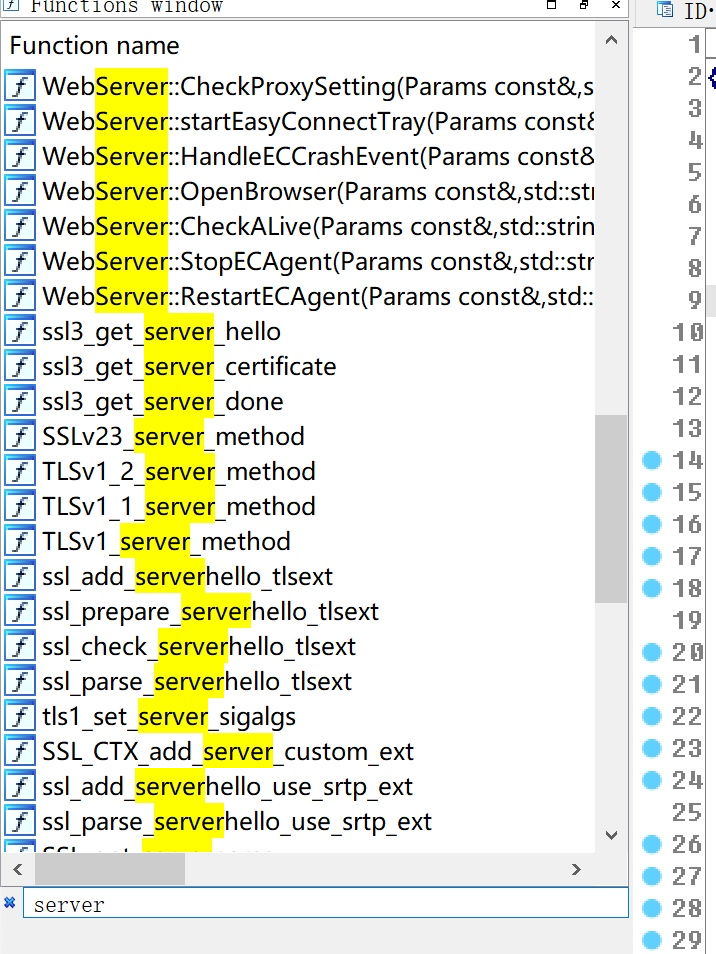This screenshot has height=954, width=716.
Task: Click function icon beside WebServer::CheckProxySetting
Action: coord(20,85)
